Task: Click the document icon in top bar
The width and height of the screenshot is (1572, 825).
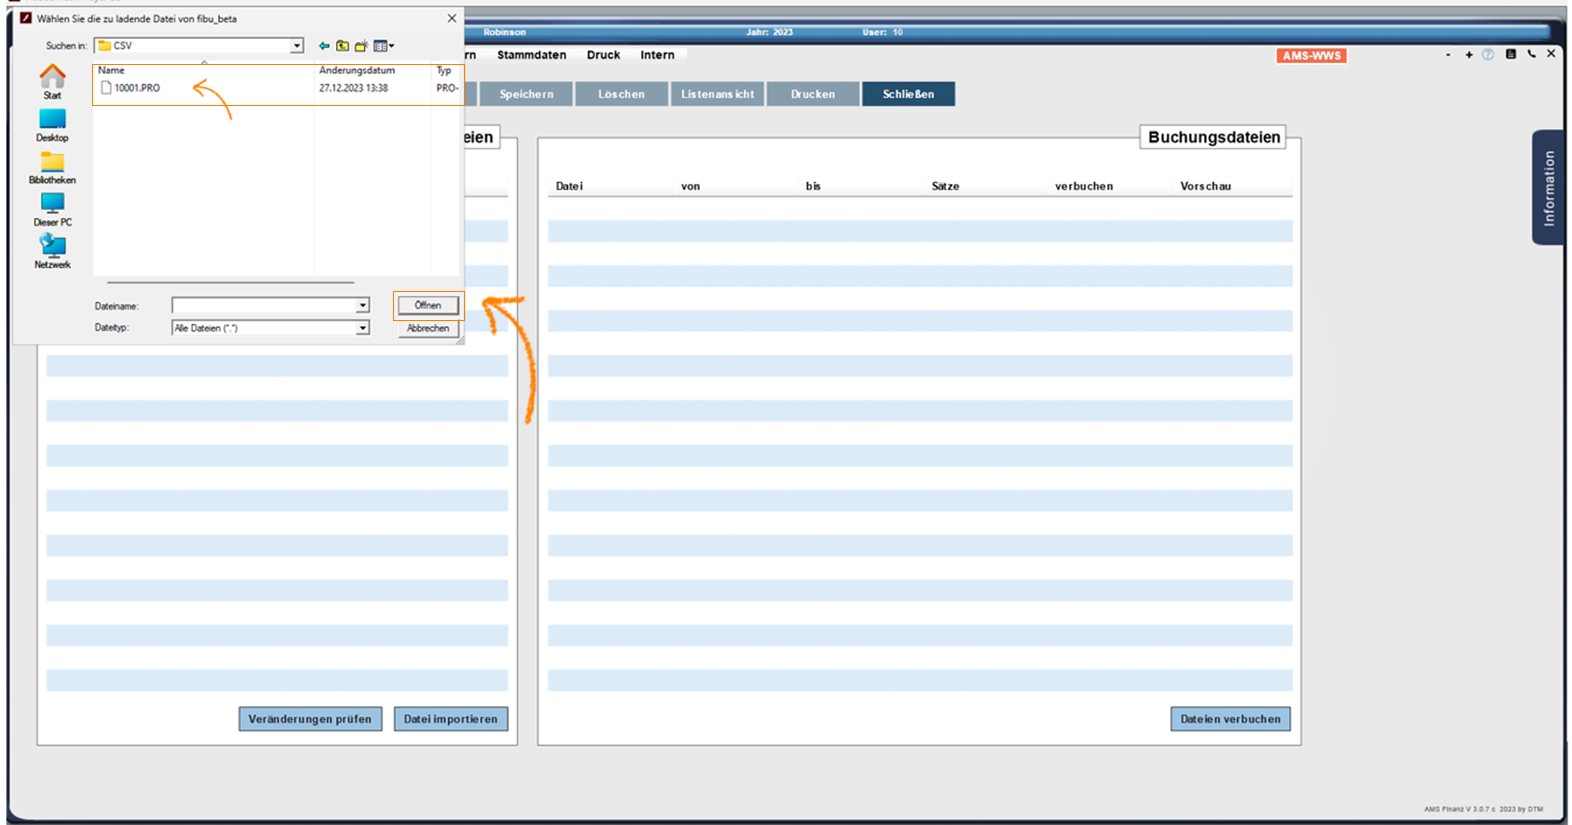Action: pos(1510,55)
